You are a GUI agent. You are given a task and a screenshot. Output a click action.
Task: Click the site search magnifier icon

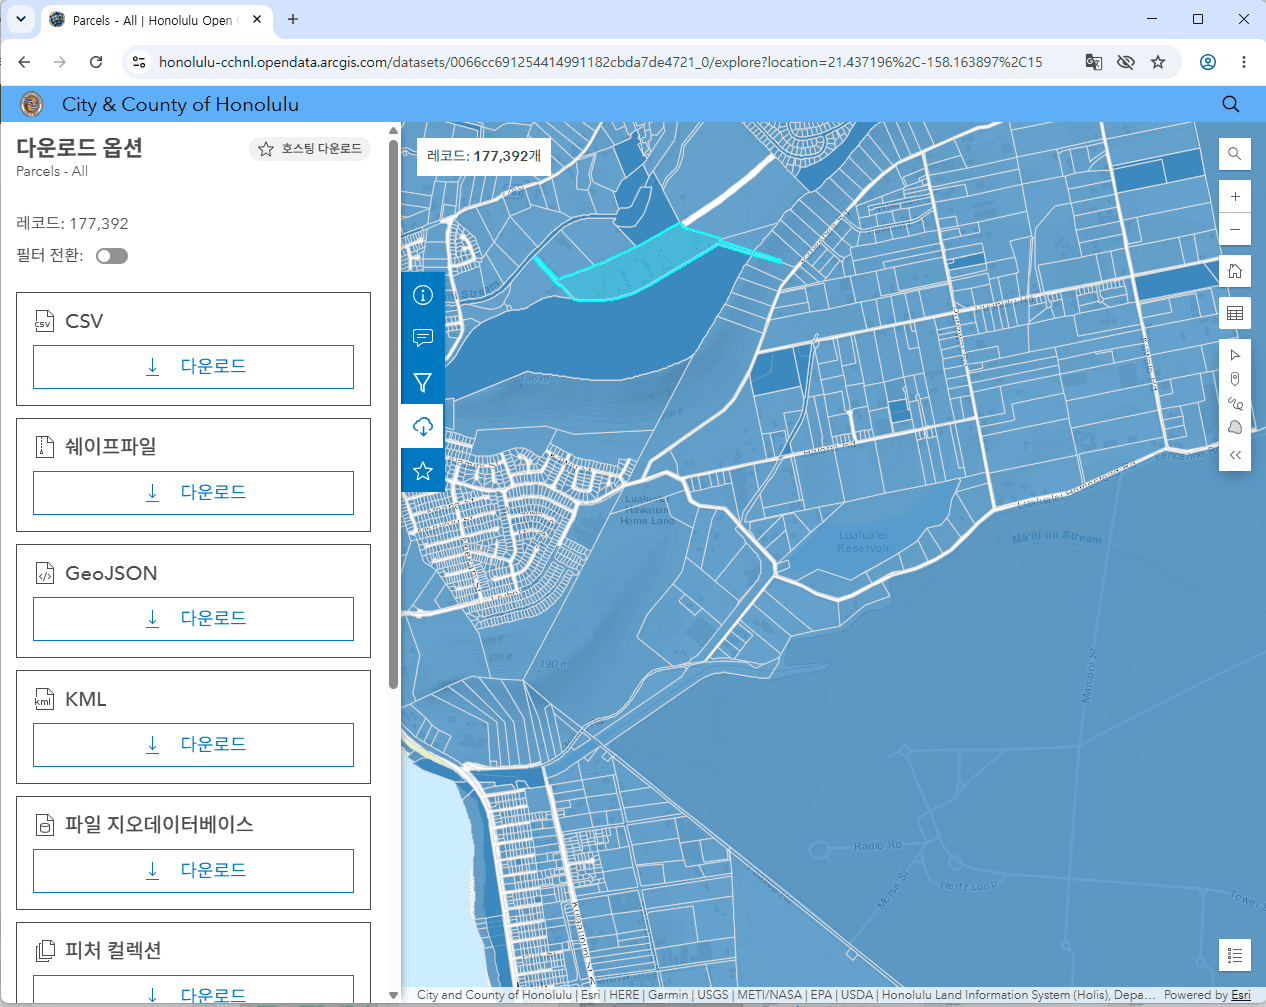pyautogui.click(x=1231, y=104)
